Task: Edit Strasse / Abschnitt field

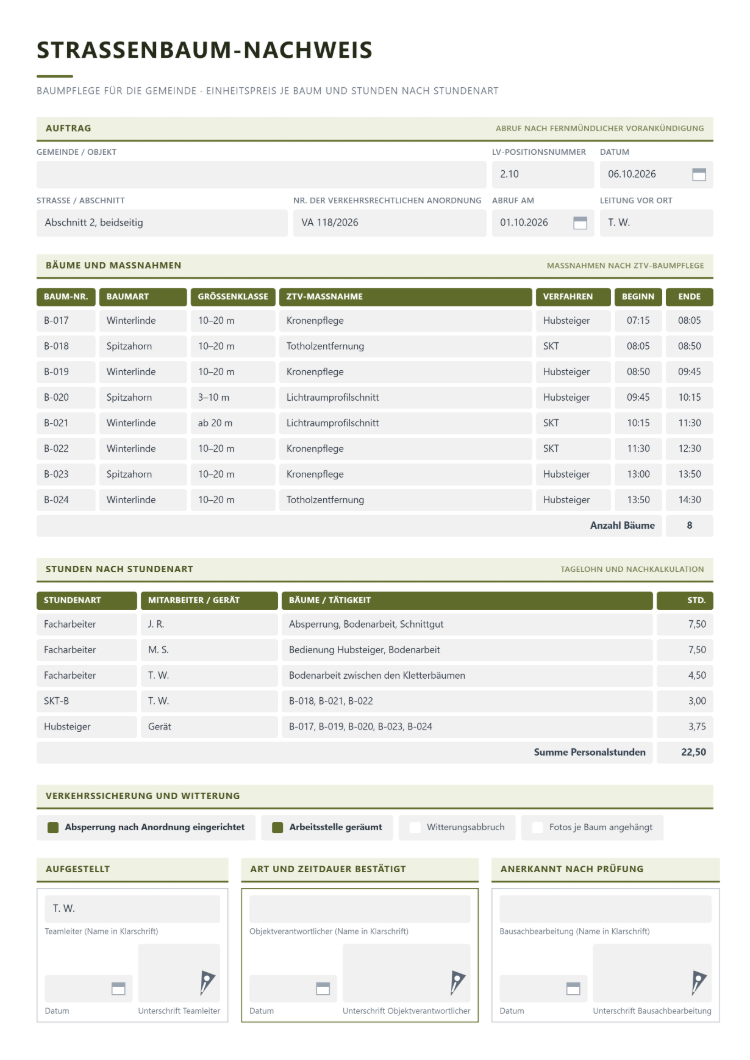Action: click(162, 223)
